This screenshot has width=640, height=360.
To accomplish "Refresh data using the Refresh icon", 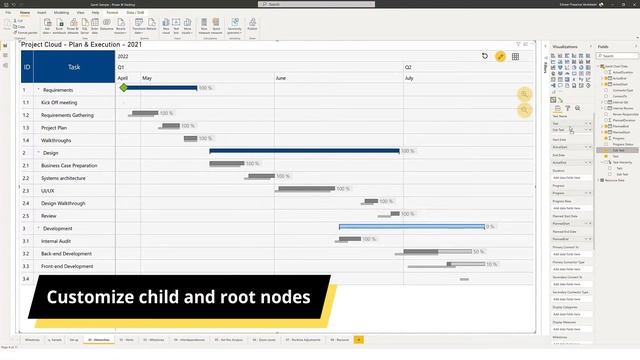I will 151,24.
